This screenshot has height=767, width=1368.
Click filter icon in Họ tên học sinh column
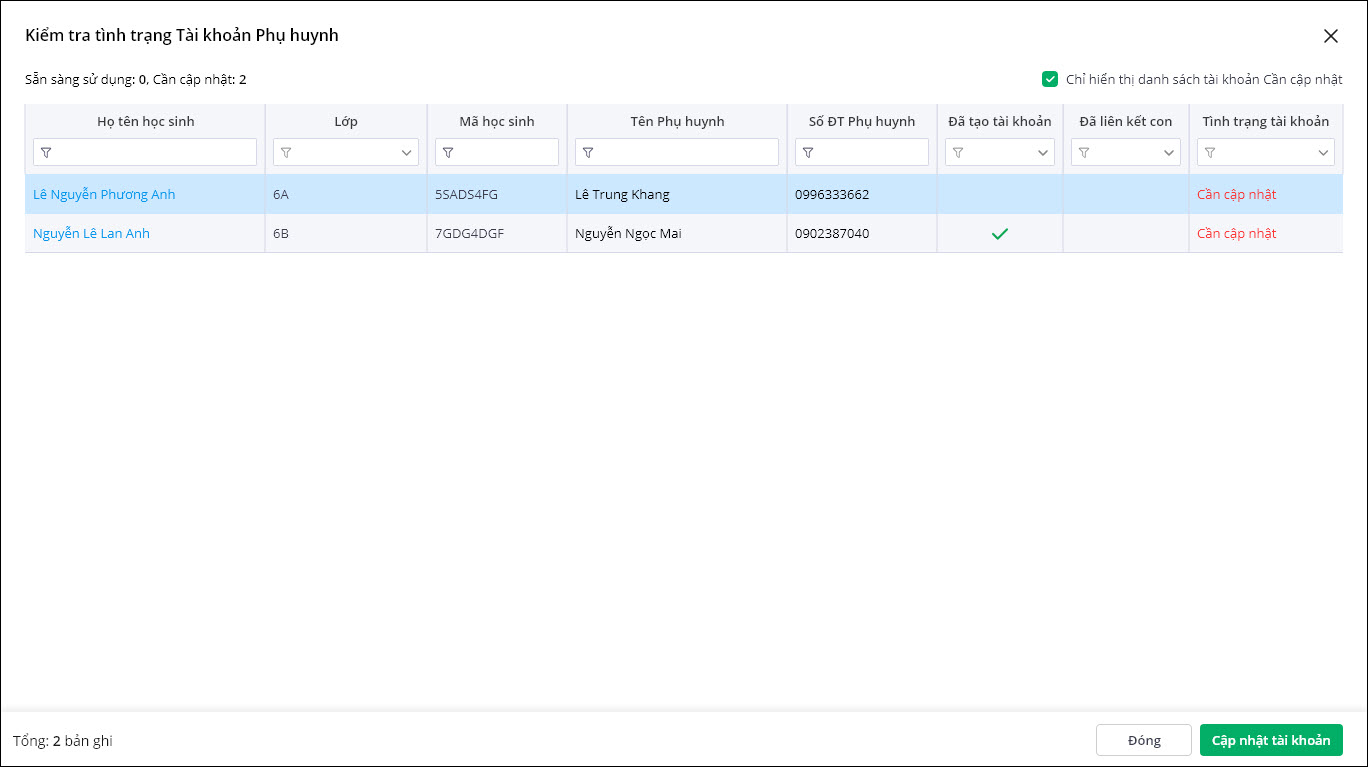[x=46, y=153]
